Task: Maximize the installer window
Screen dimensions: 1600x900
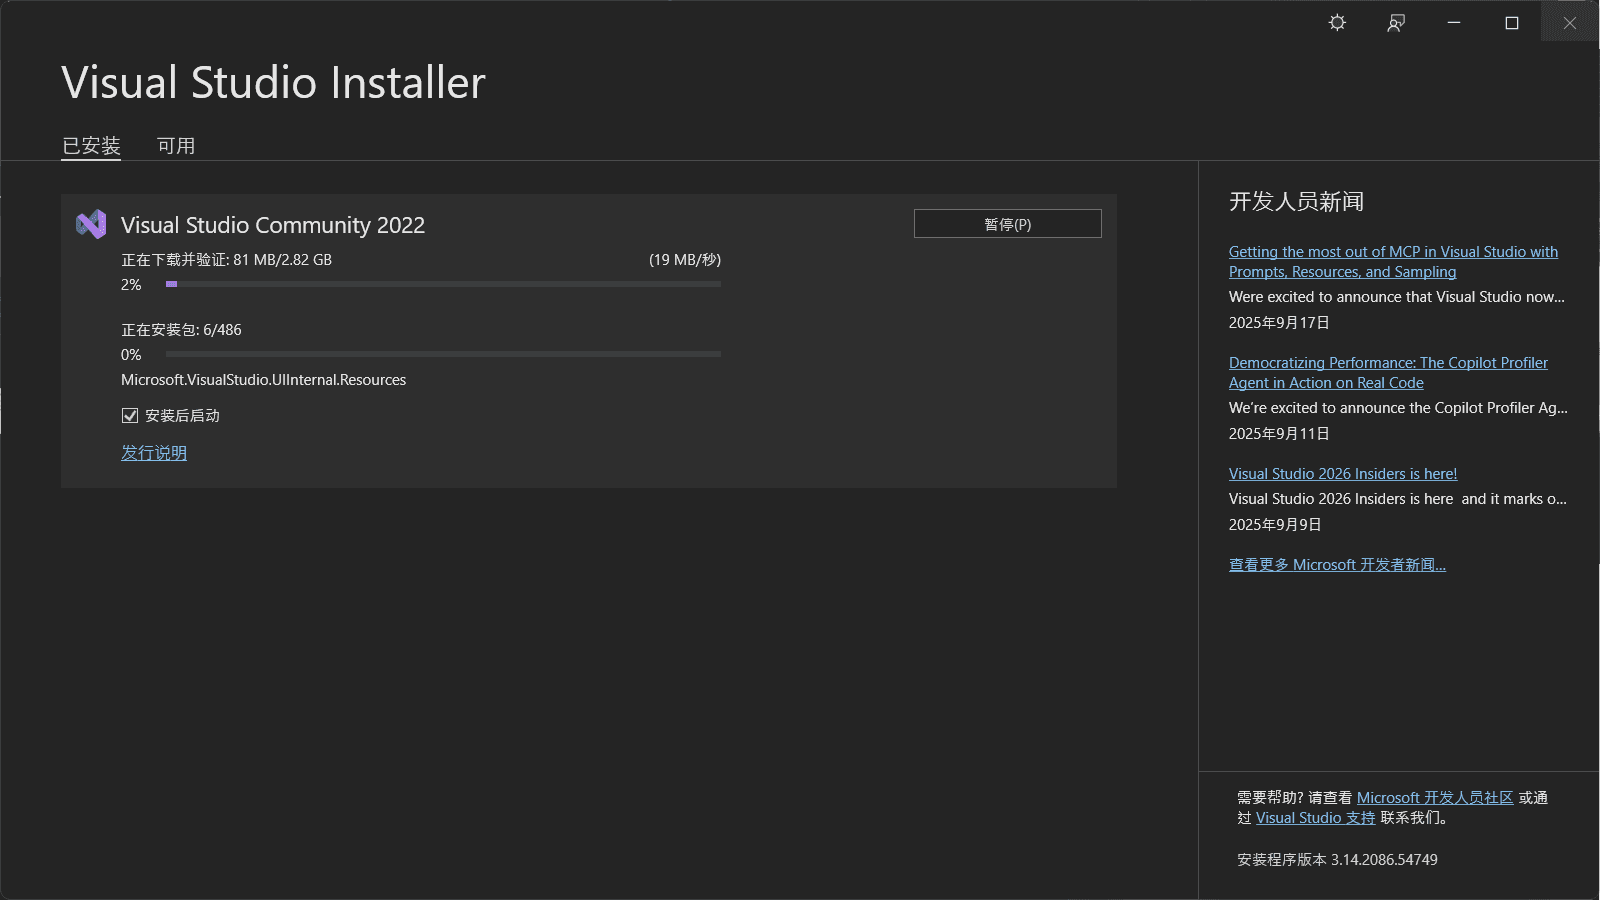Action: pyautogui.click(x=1512, y=23)
